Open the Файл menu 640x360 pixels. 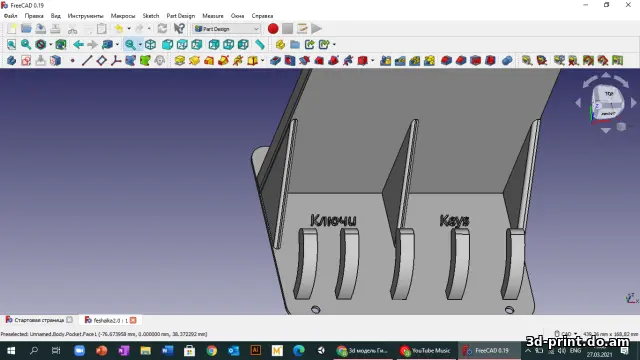11,16
